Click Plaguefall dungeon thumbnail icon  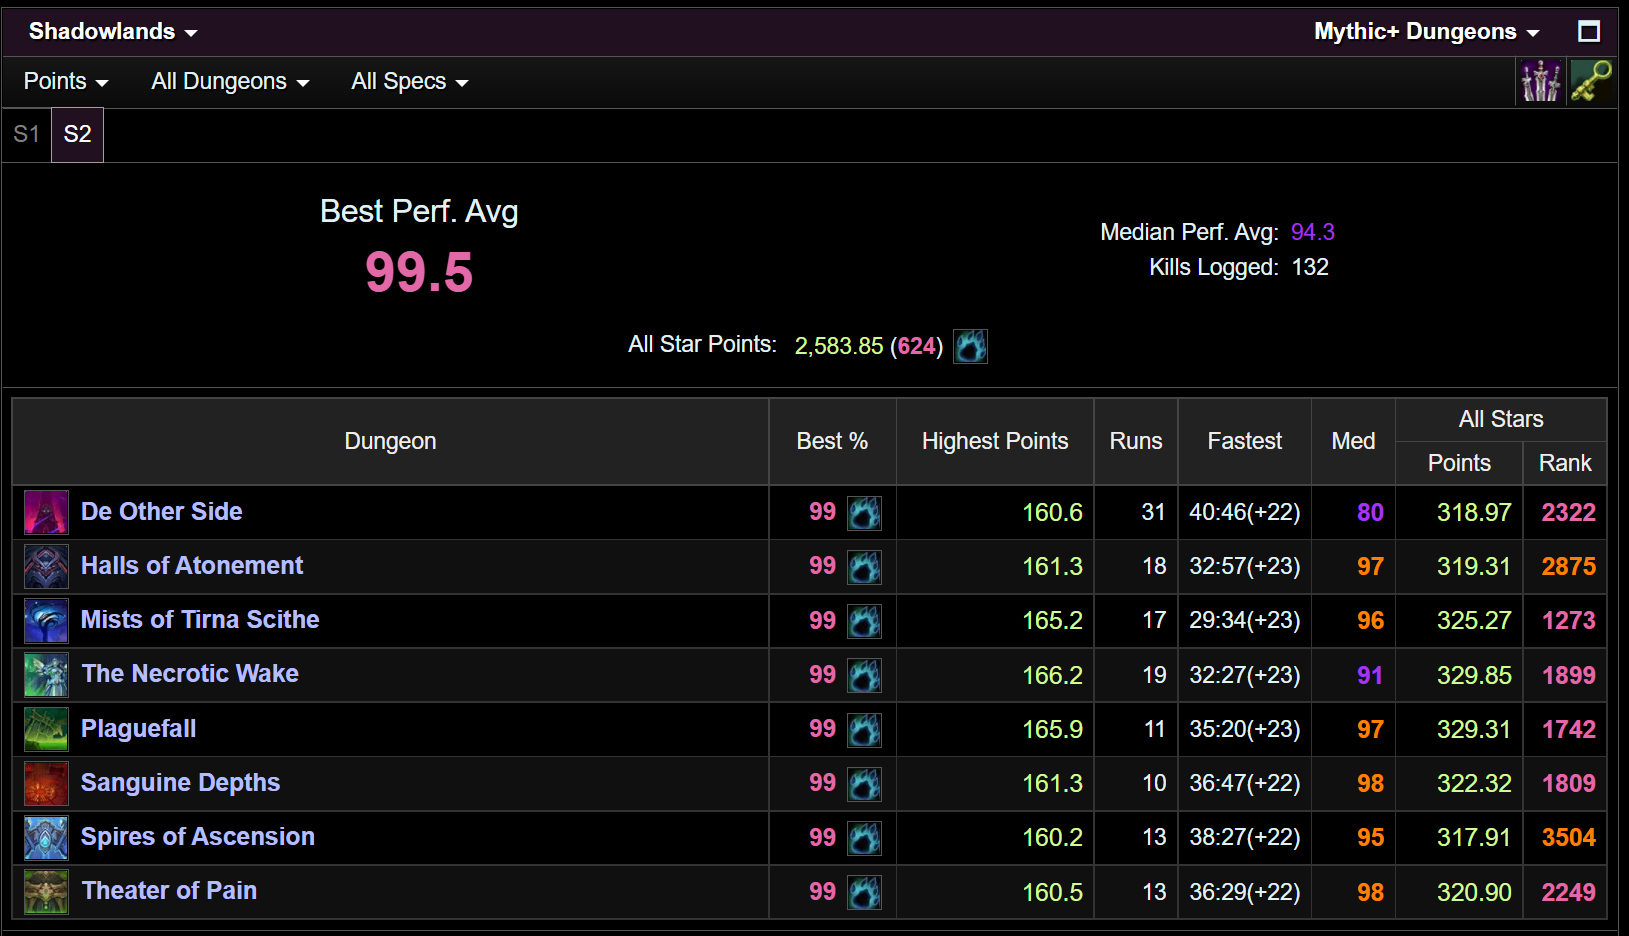coord(46,729)
